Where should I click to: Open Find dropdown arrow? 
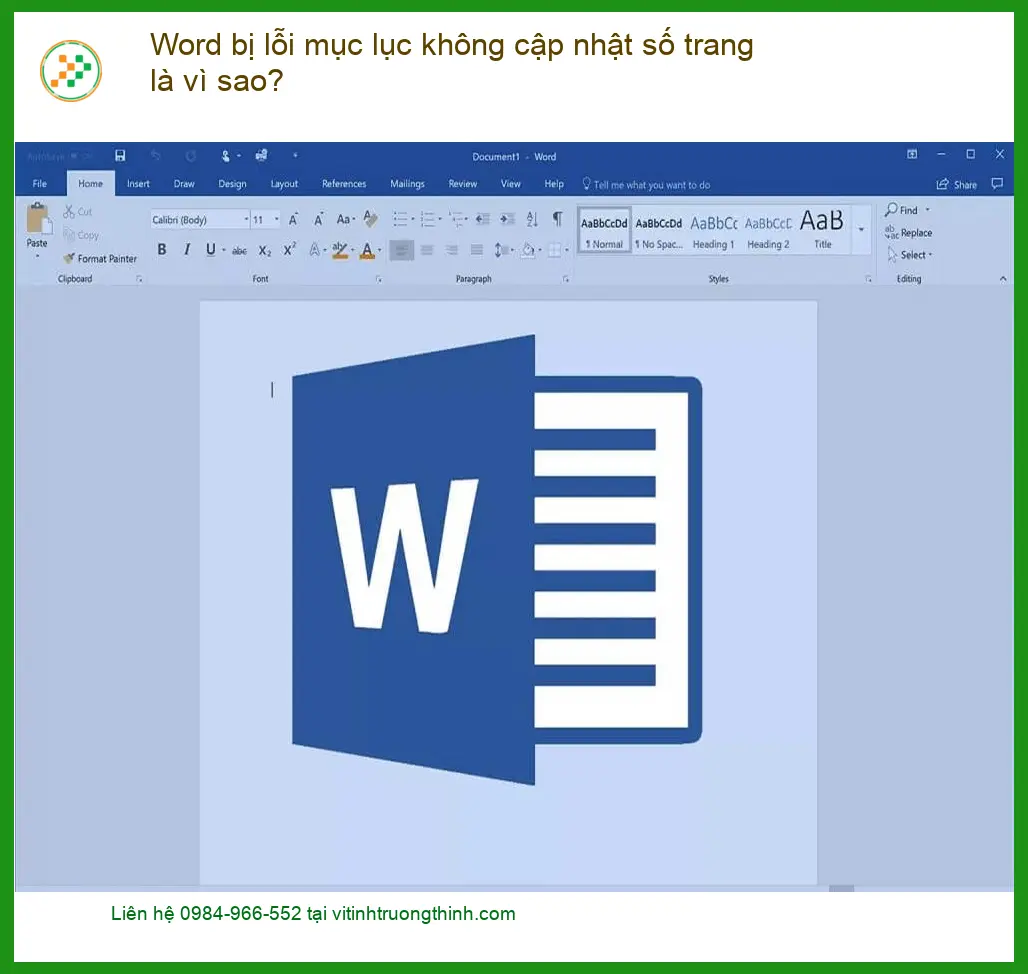tap(928, 210)
